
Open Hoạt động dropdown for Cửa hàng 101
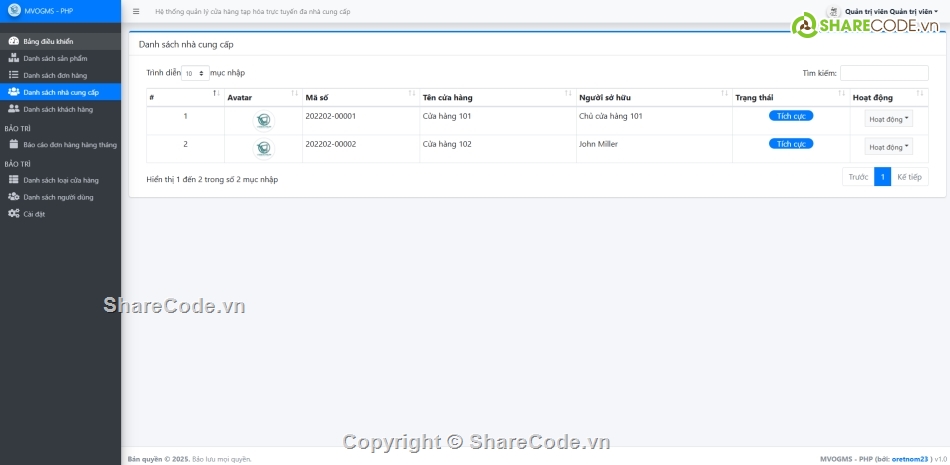[x=888, y=119]
